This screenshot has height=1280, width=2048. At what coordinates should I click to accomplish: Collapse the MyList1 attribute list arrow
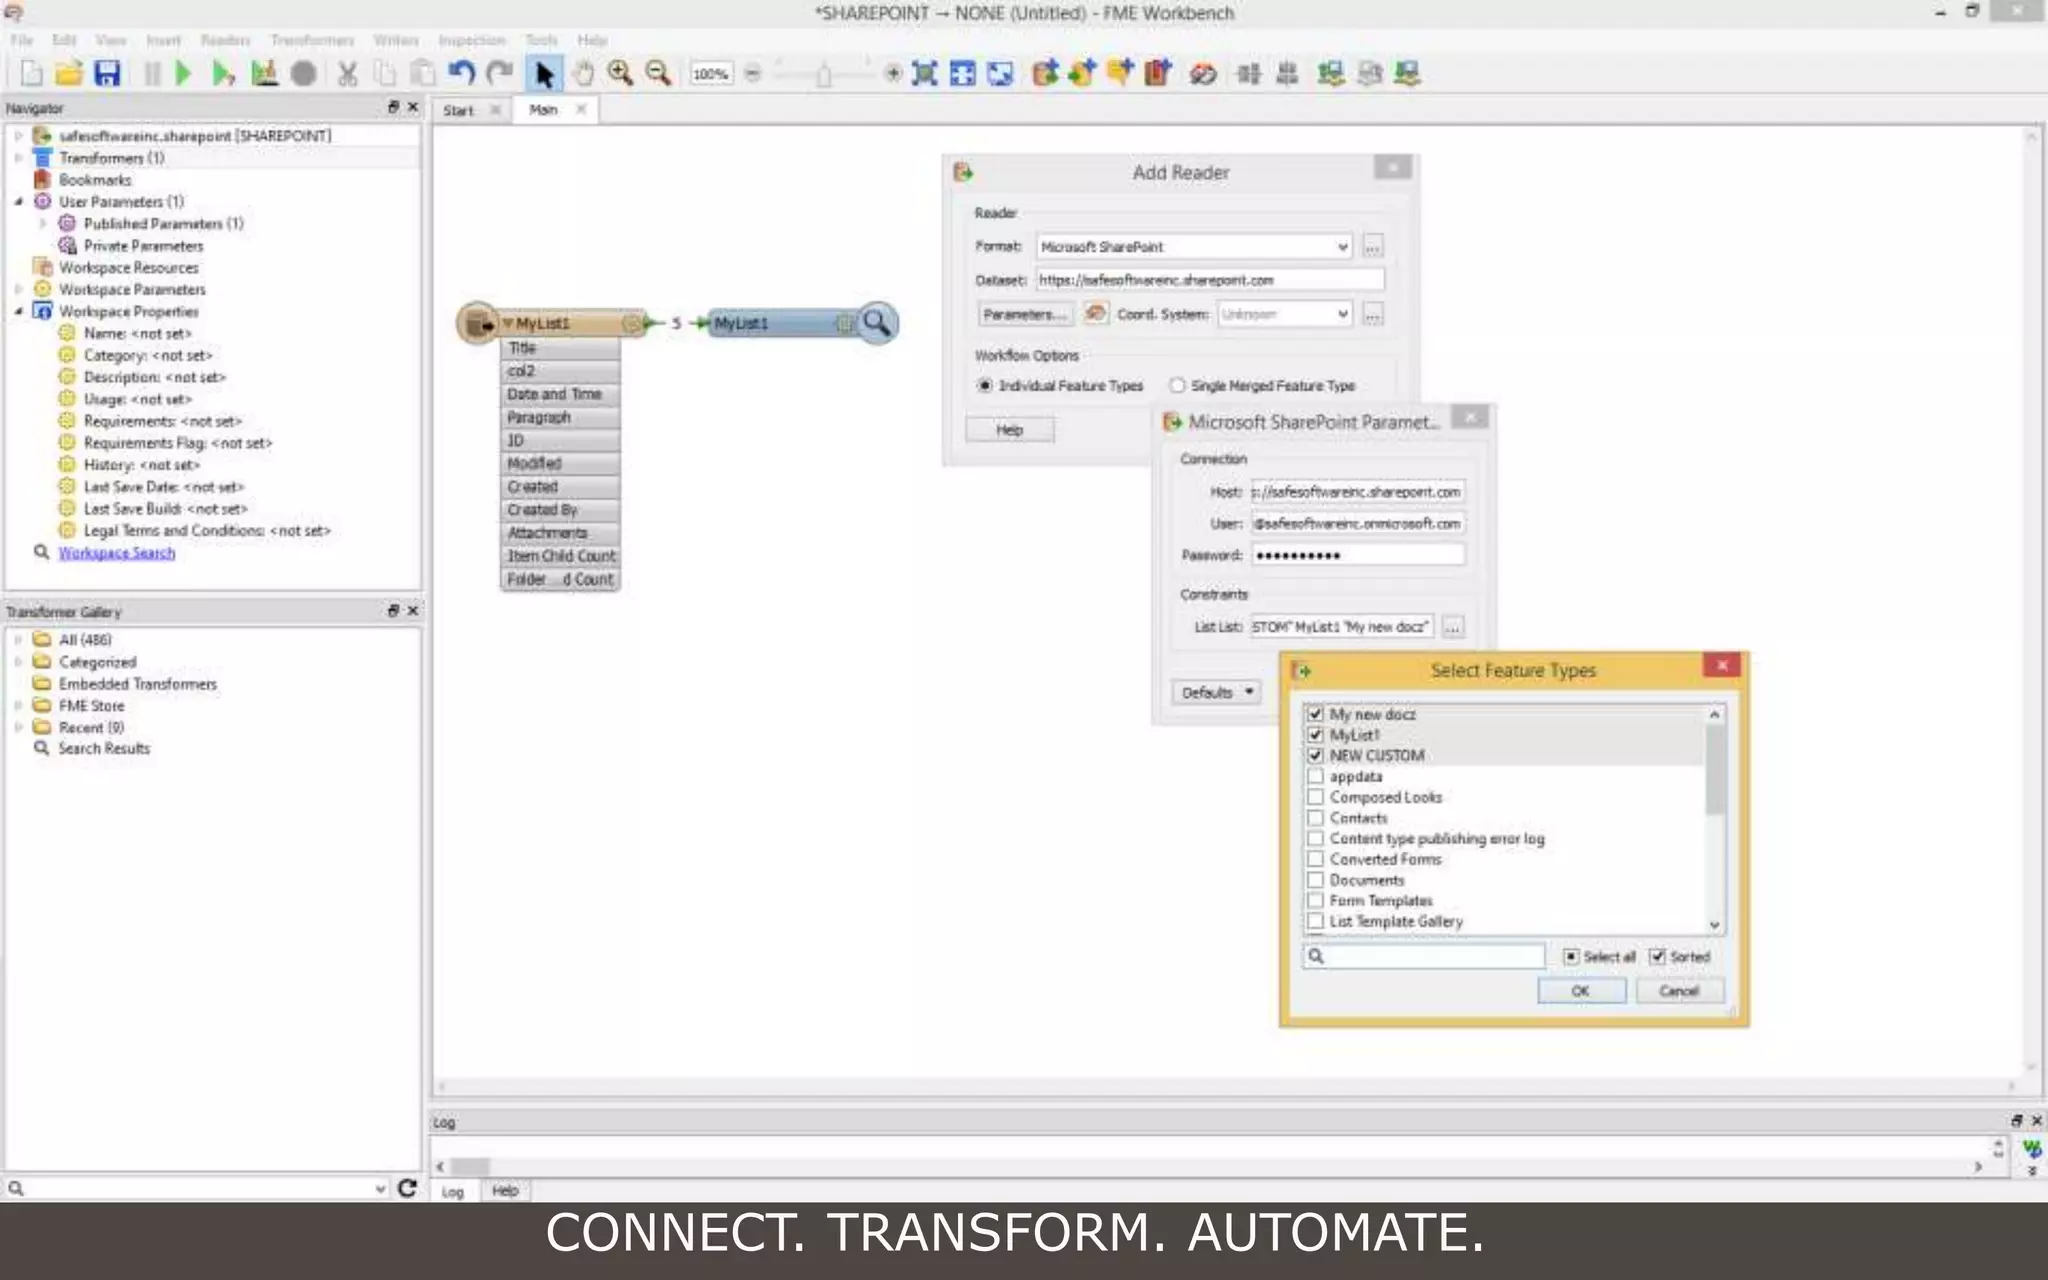[x=508, y=323]
